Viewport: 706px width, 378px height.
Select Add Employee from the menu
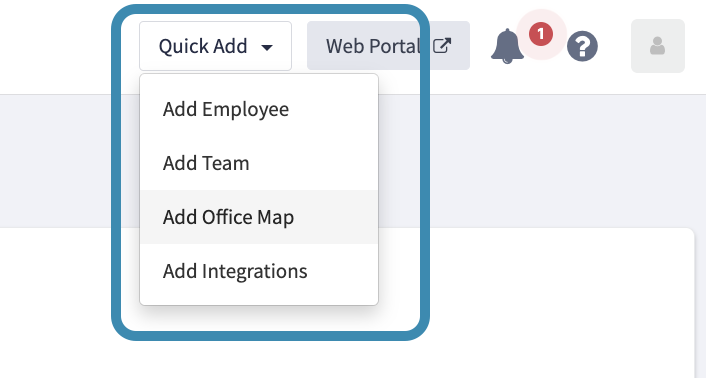[x=259, y=109]
